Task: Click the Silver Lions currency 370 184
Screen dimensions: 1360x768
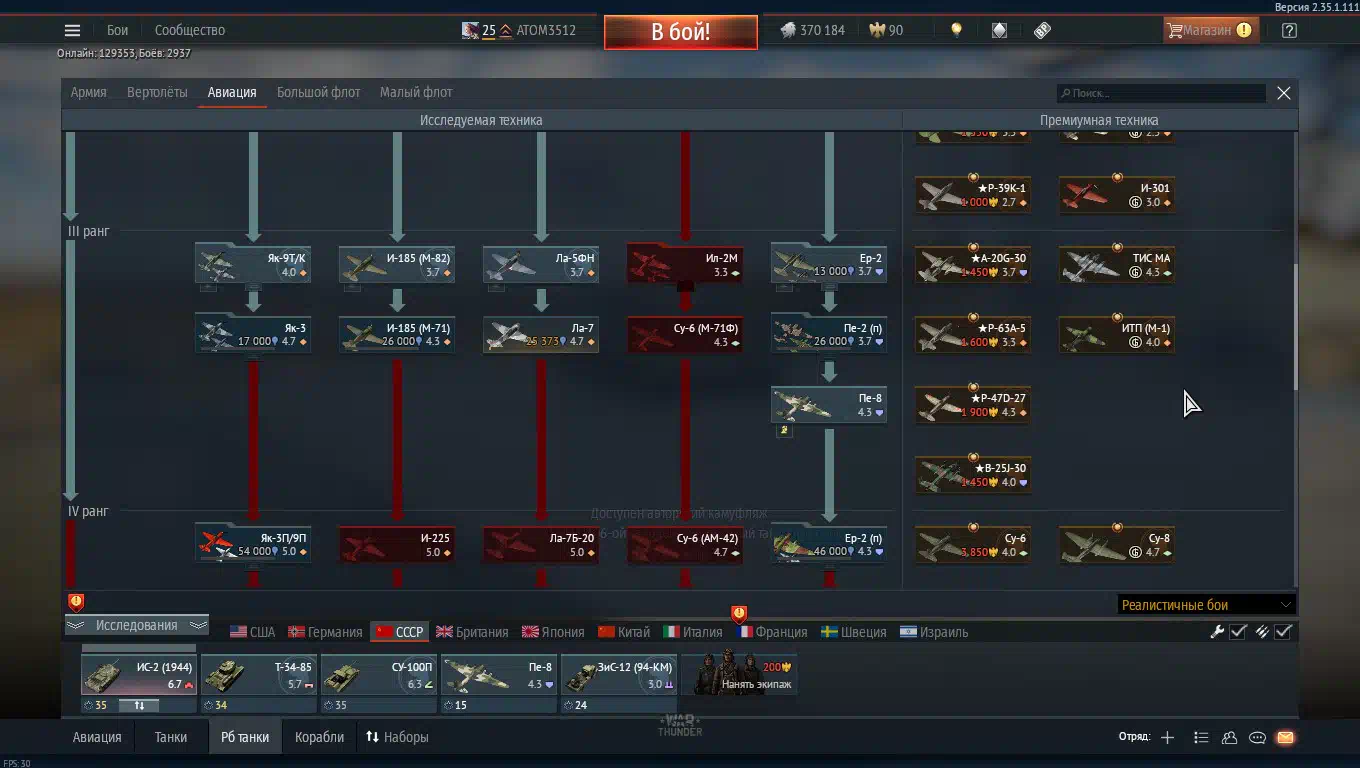Action: coord(812,30)
